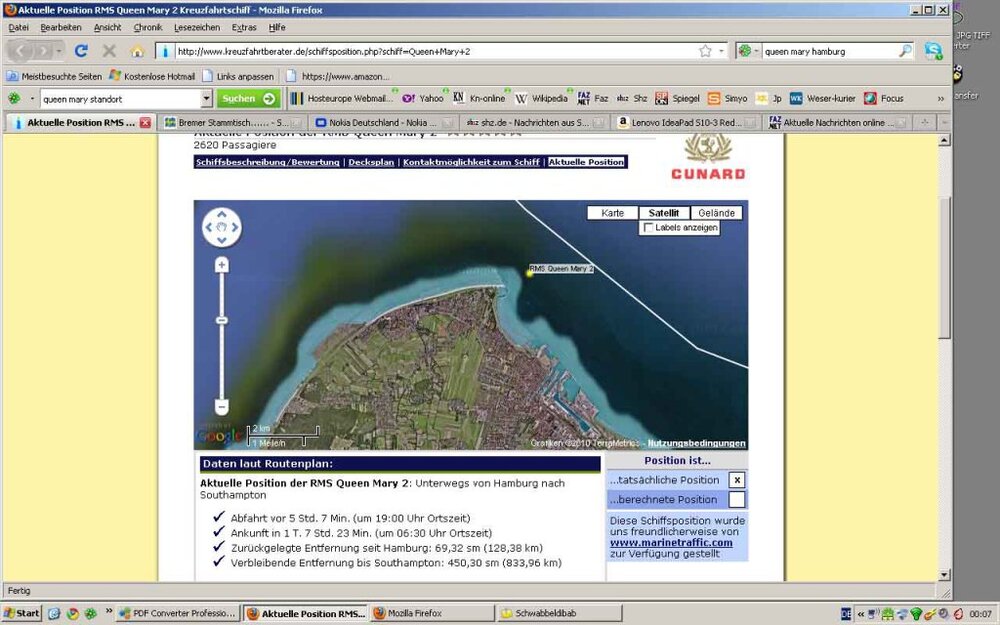This screenshot has width=1000, height=625.
Task: Switch to the Bremer Stammtisch tab
Action: click(x=233, y=122)
